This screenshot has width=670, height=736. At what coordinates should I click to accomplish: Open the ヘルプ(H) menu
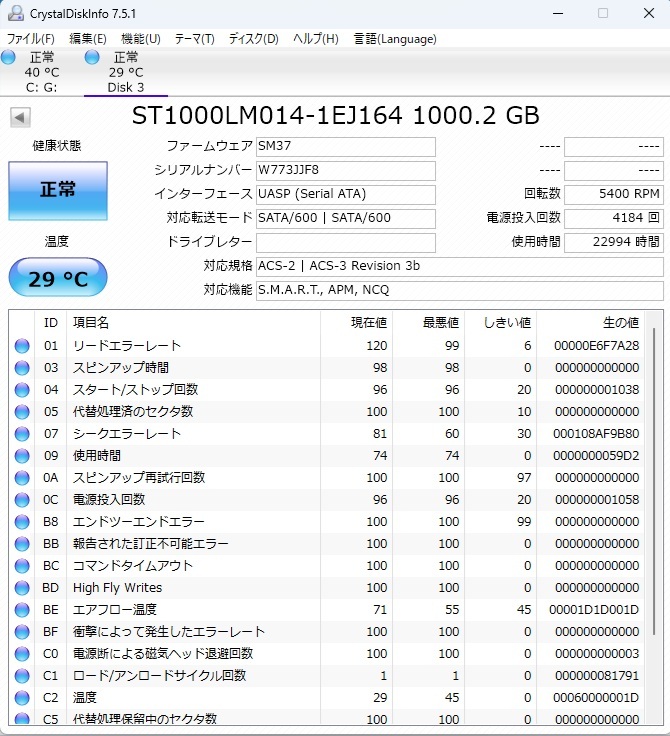[x=316, y=38]
